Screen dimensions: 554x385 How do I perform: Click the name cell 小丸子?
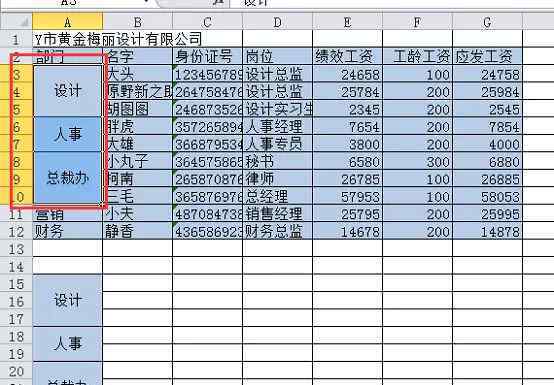[x=137, y=161]
